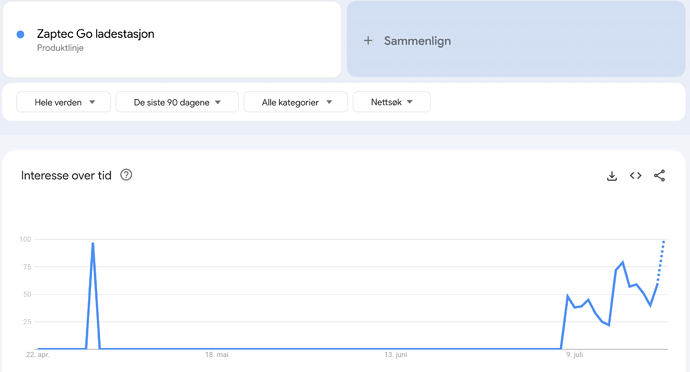This screenshot has width=690, height=372.
Task: Edit the Zaptec Go ladestasjon search term
Action: click(x=95, y=34)
